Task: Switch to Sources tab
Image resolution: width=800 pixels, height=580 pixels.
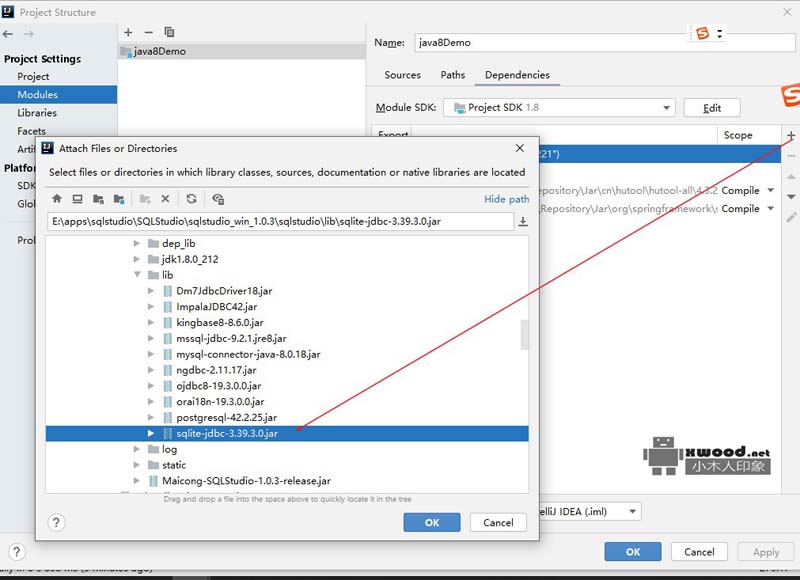Action: 402,75
